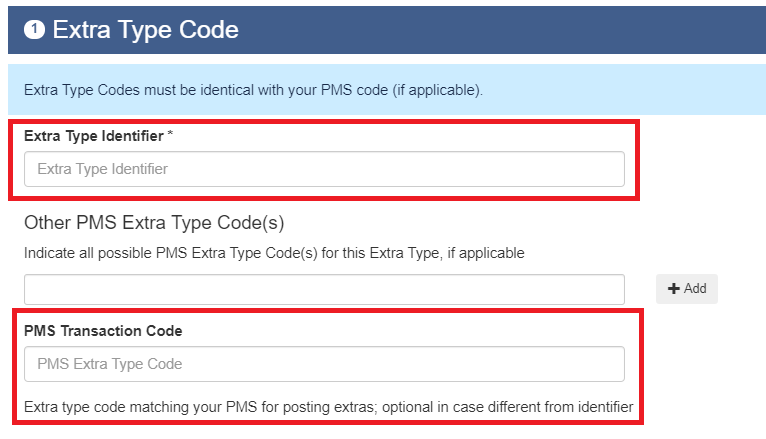Add another PMS Extra Type Code
Image resolution: width=766 pixels, height=439 pixels.
[687, 289]
